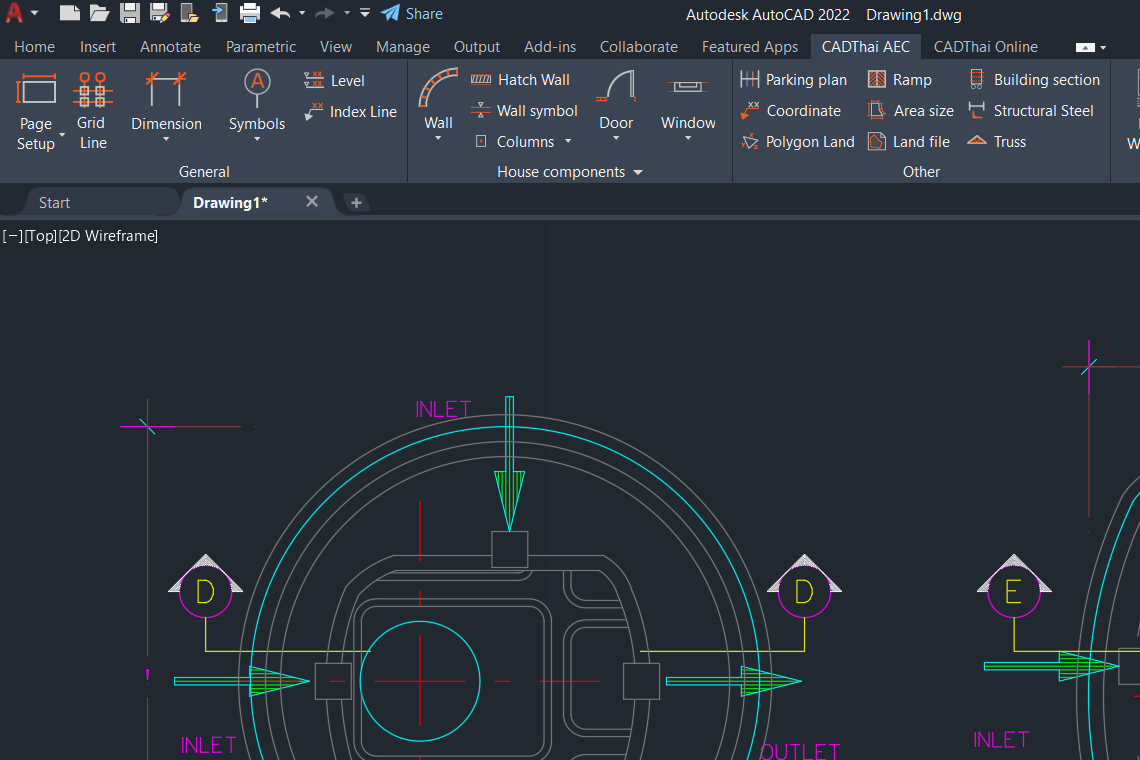Create a new drawing via Quick Access toolbar
The width and height of the screenshot is (1140, 760).
tap(69, 13)
